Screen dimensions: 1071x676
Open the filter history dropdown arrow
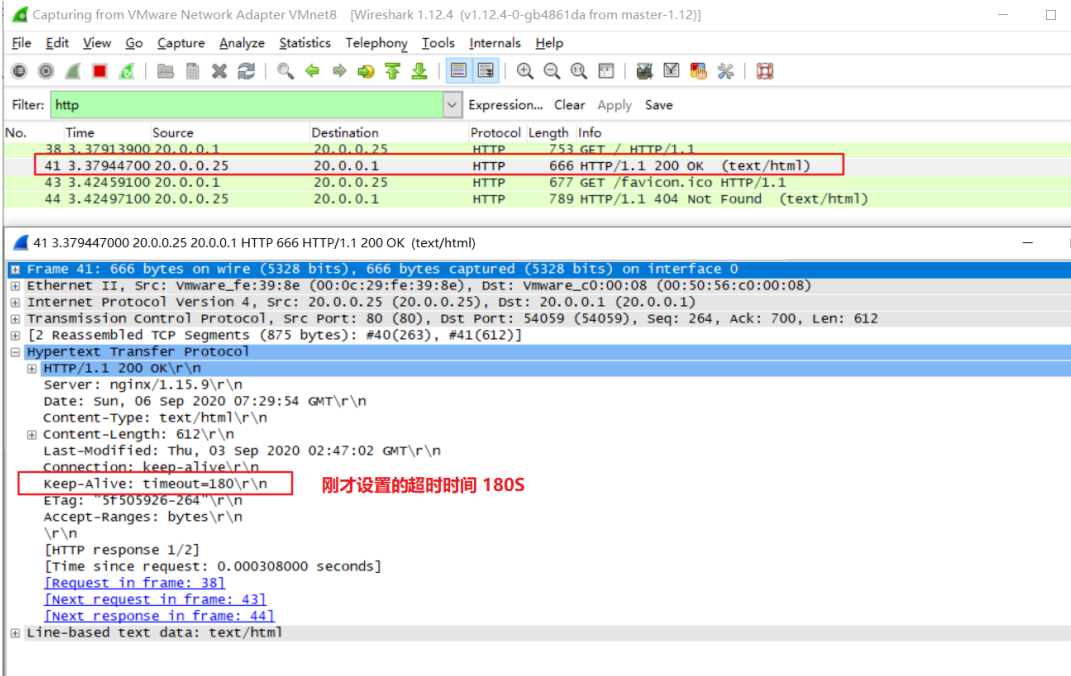tap(452, 105)
